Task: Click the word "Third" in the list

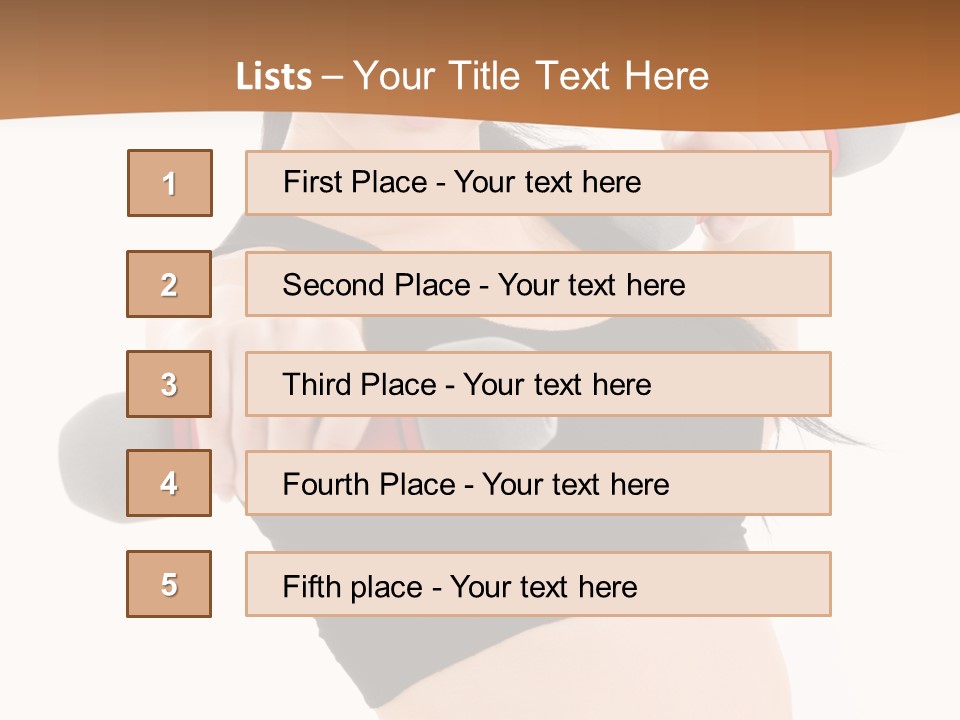Action: tap(316, 385)
